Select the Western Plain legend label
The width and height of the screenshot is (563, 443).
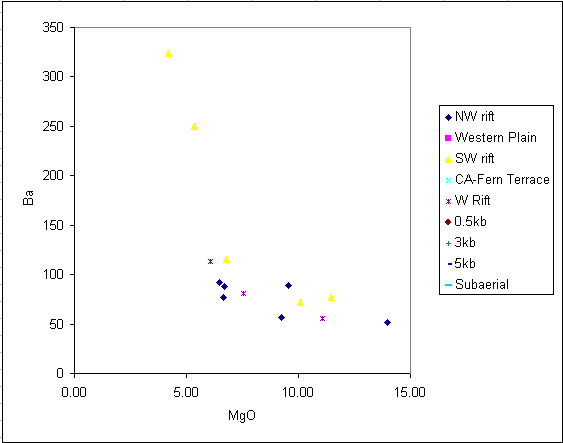point(495,137)
